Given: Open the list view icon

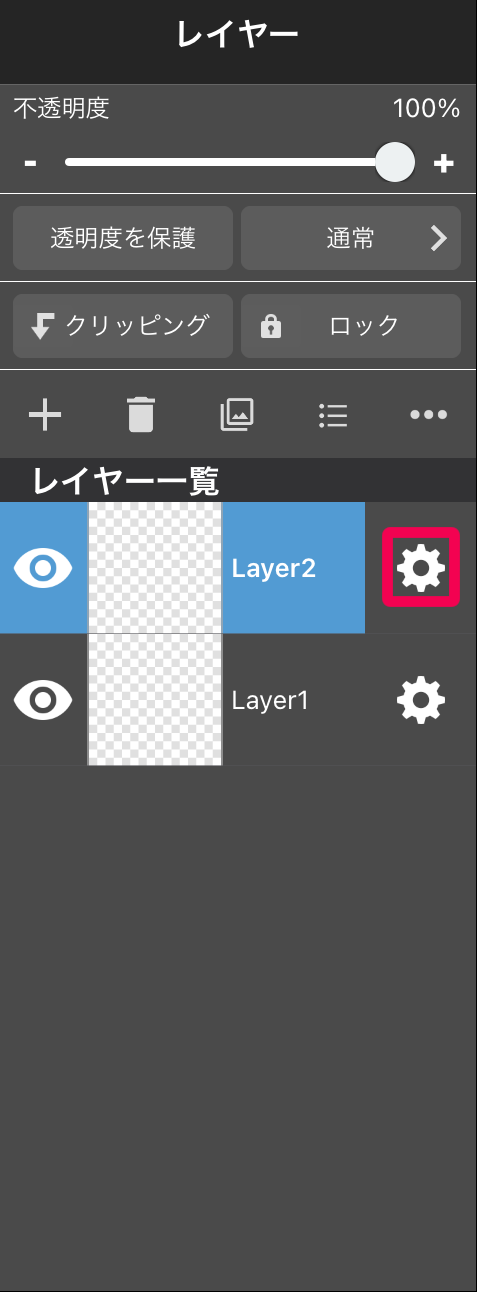Looking at the screenshot, I should coord(333,415).
